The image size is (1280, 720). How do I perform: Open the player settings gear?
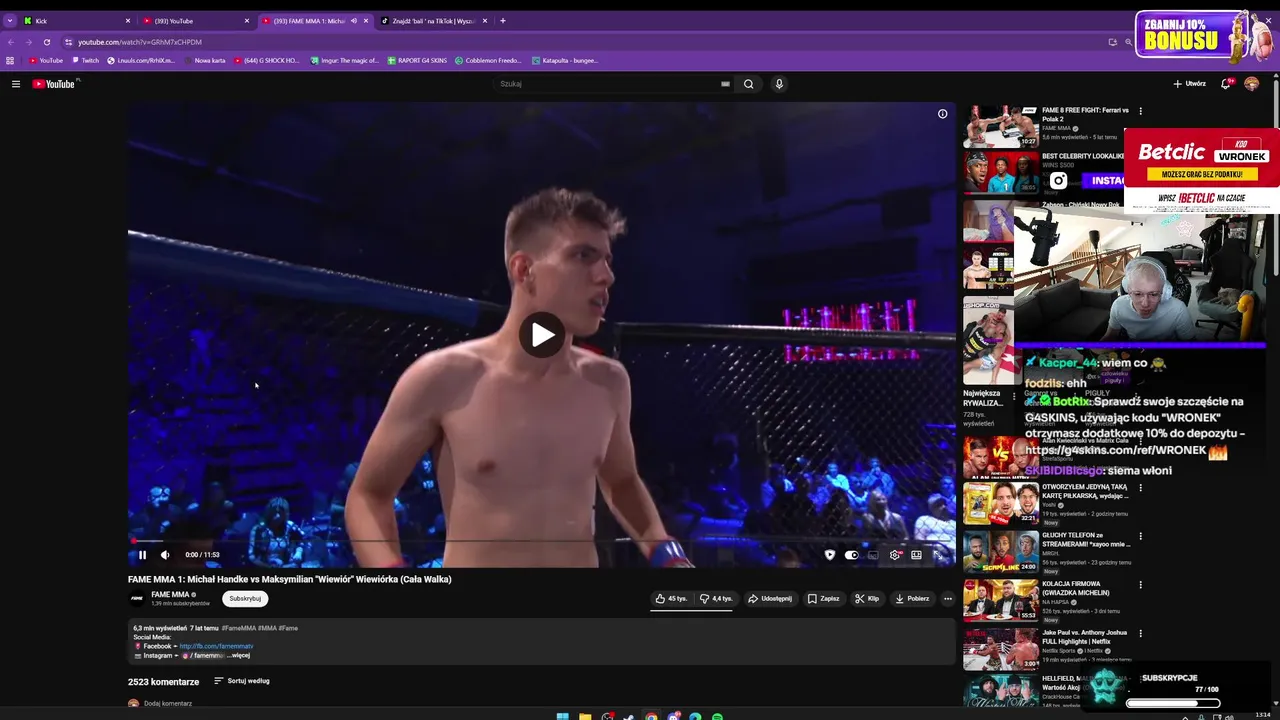(895, 555)
